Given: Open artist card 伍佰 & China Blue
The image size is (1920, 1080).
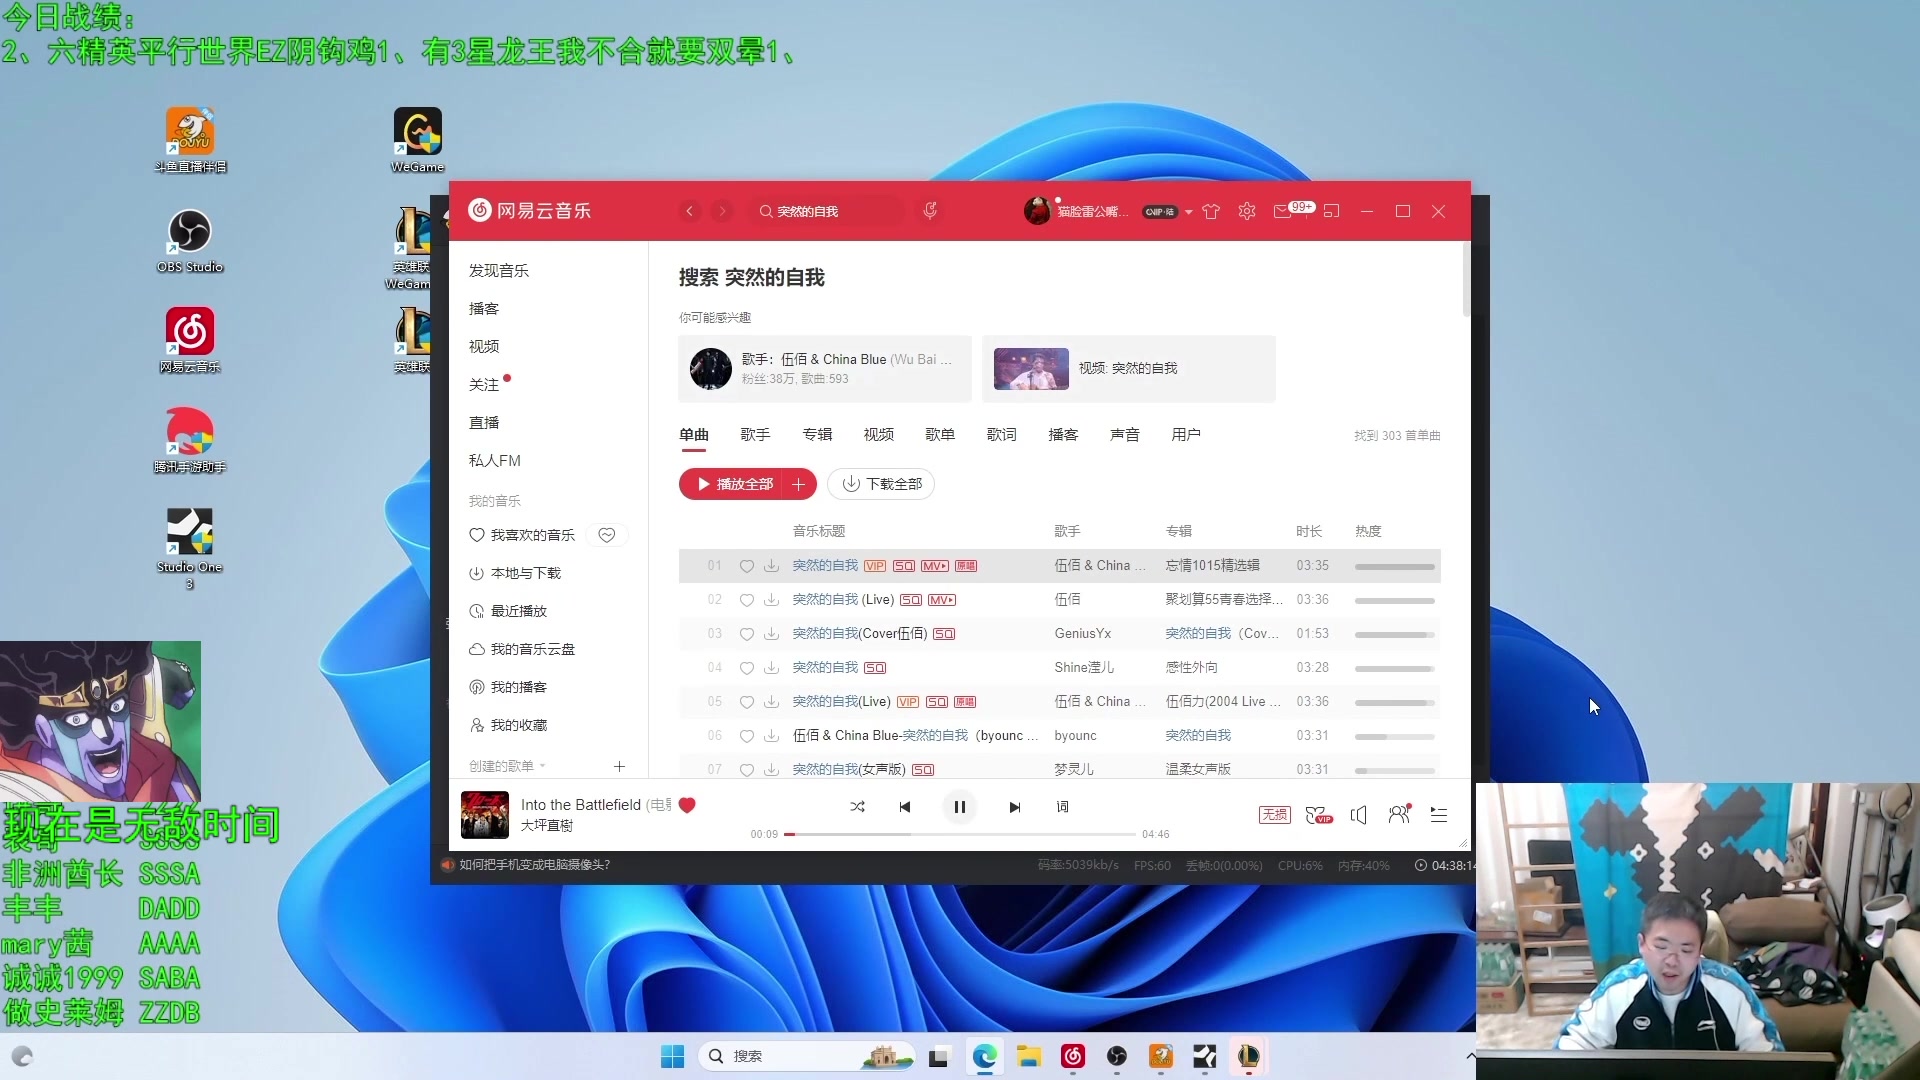Looking at the screenshot, I should point(824,369).
